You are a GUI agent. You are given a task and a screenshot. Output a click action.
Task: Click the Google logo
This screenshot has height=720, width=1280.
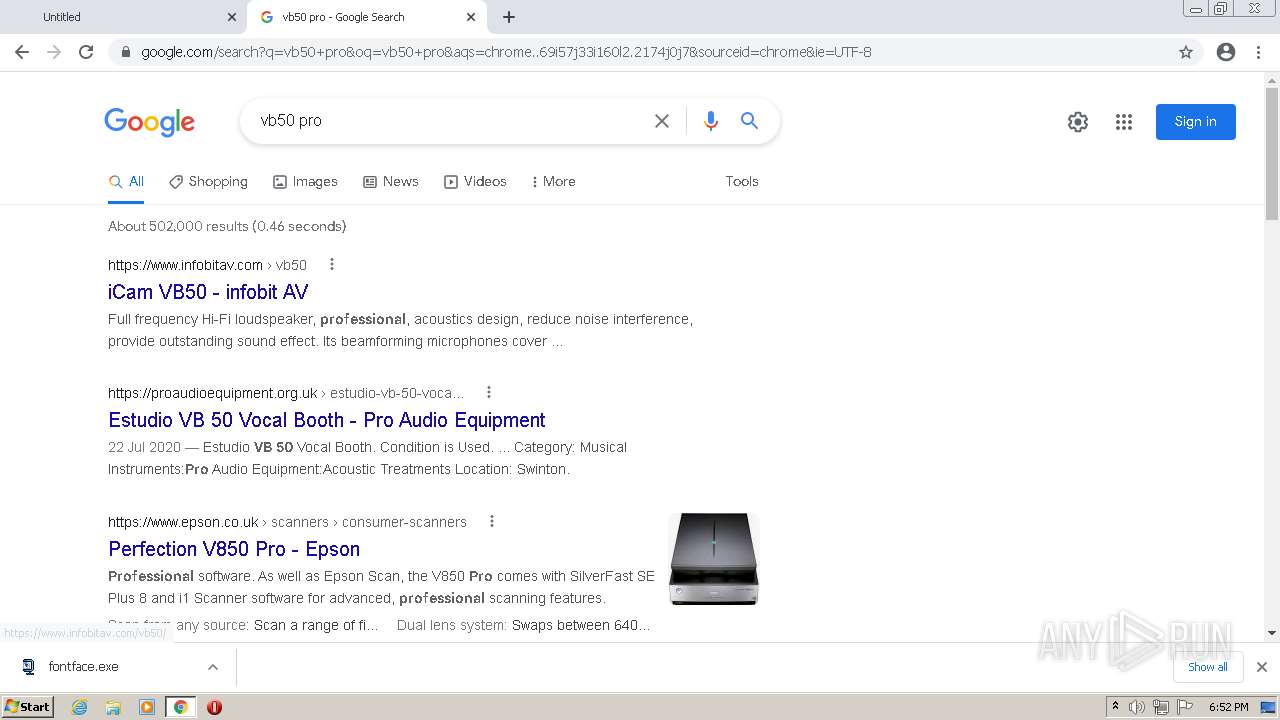tap(149, 122)
